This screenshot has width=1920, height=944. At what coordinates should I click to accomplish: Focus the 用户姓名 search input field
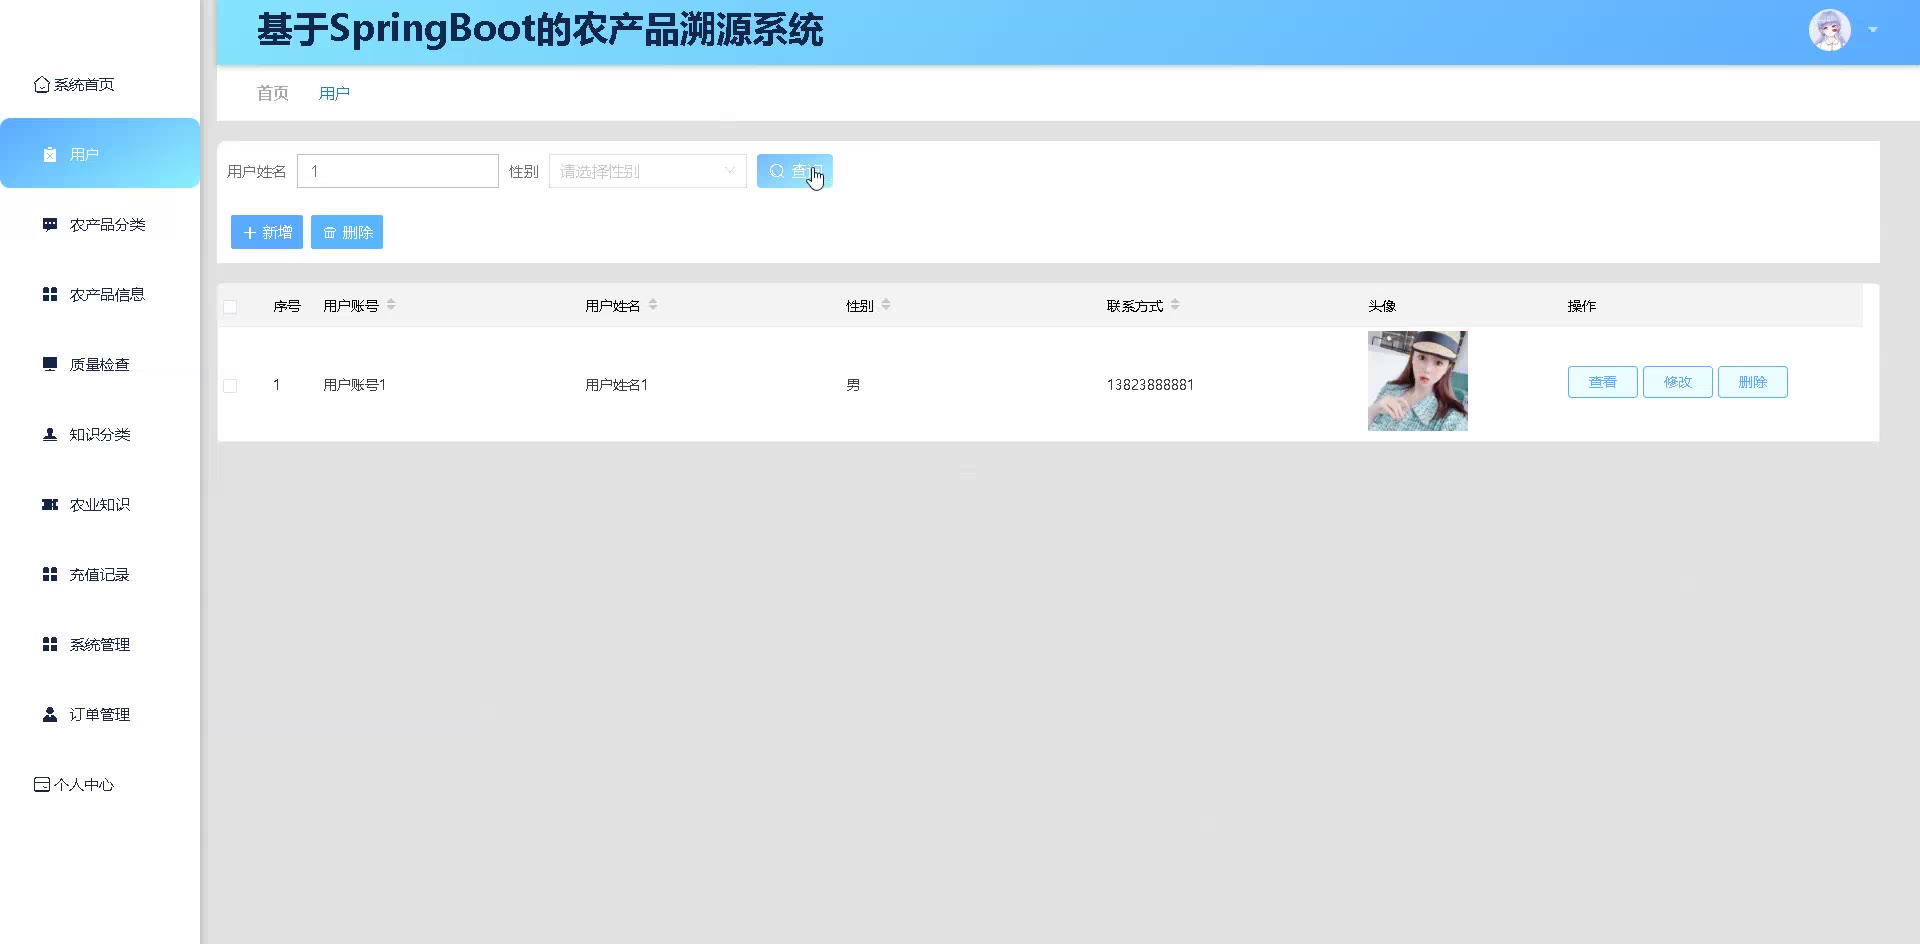point(398,171)
